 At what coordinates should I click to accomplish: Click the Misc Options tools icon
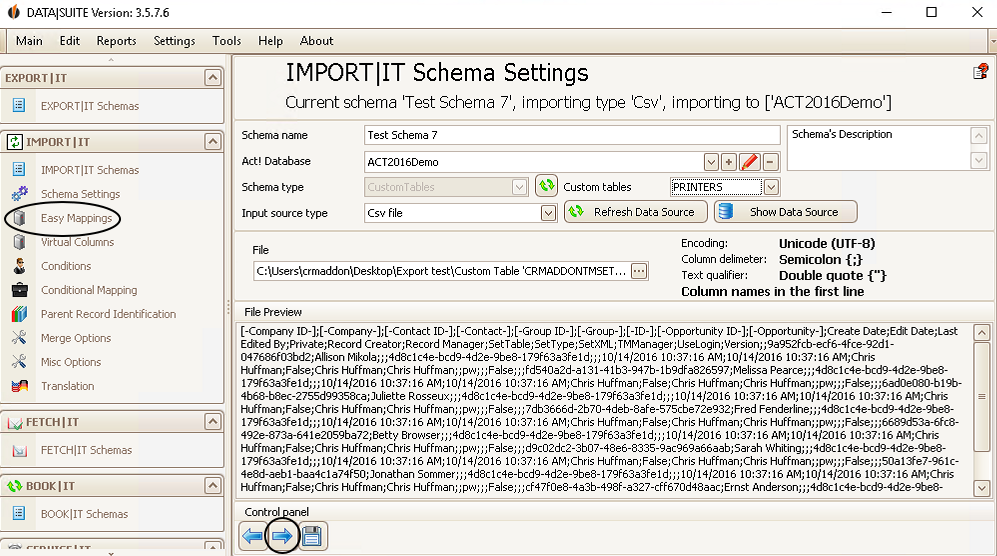pos(20,362)
